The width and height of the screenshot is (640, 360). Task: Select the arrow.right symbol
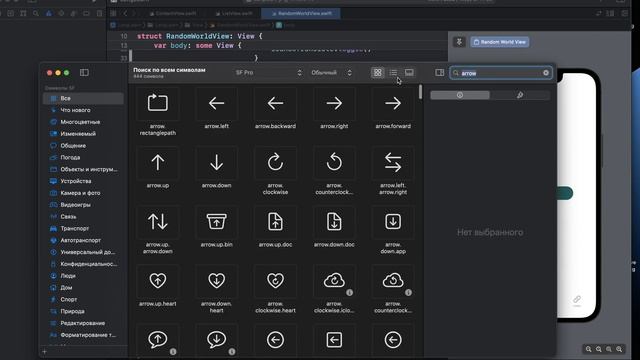(334, 103)
